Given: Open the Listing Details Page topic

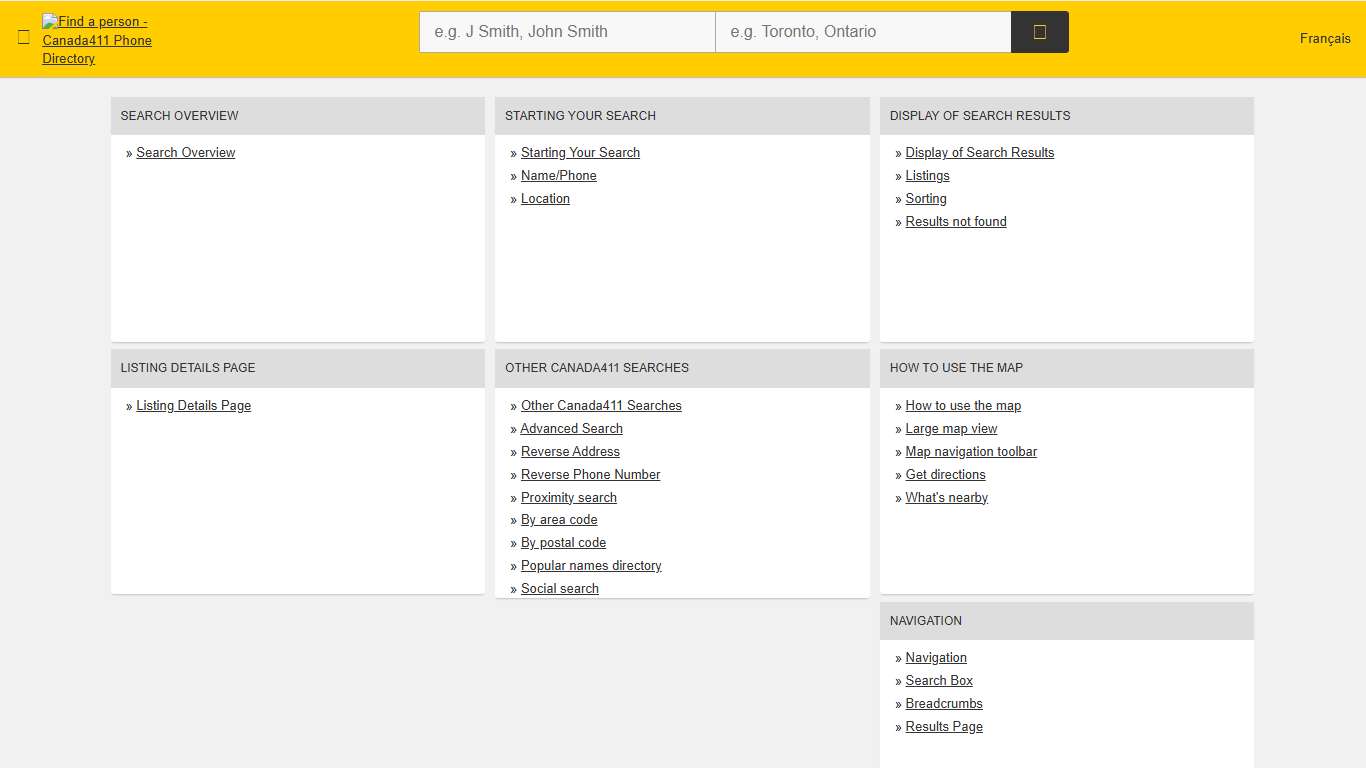Looking at the screenshot, I should click(x=193, y=405).
